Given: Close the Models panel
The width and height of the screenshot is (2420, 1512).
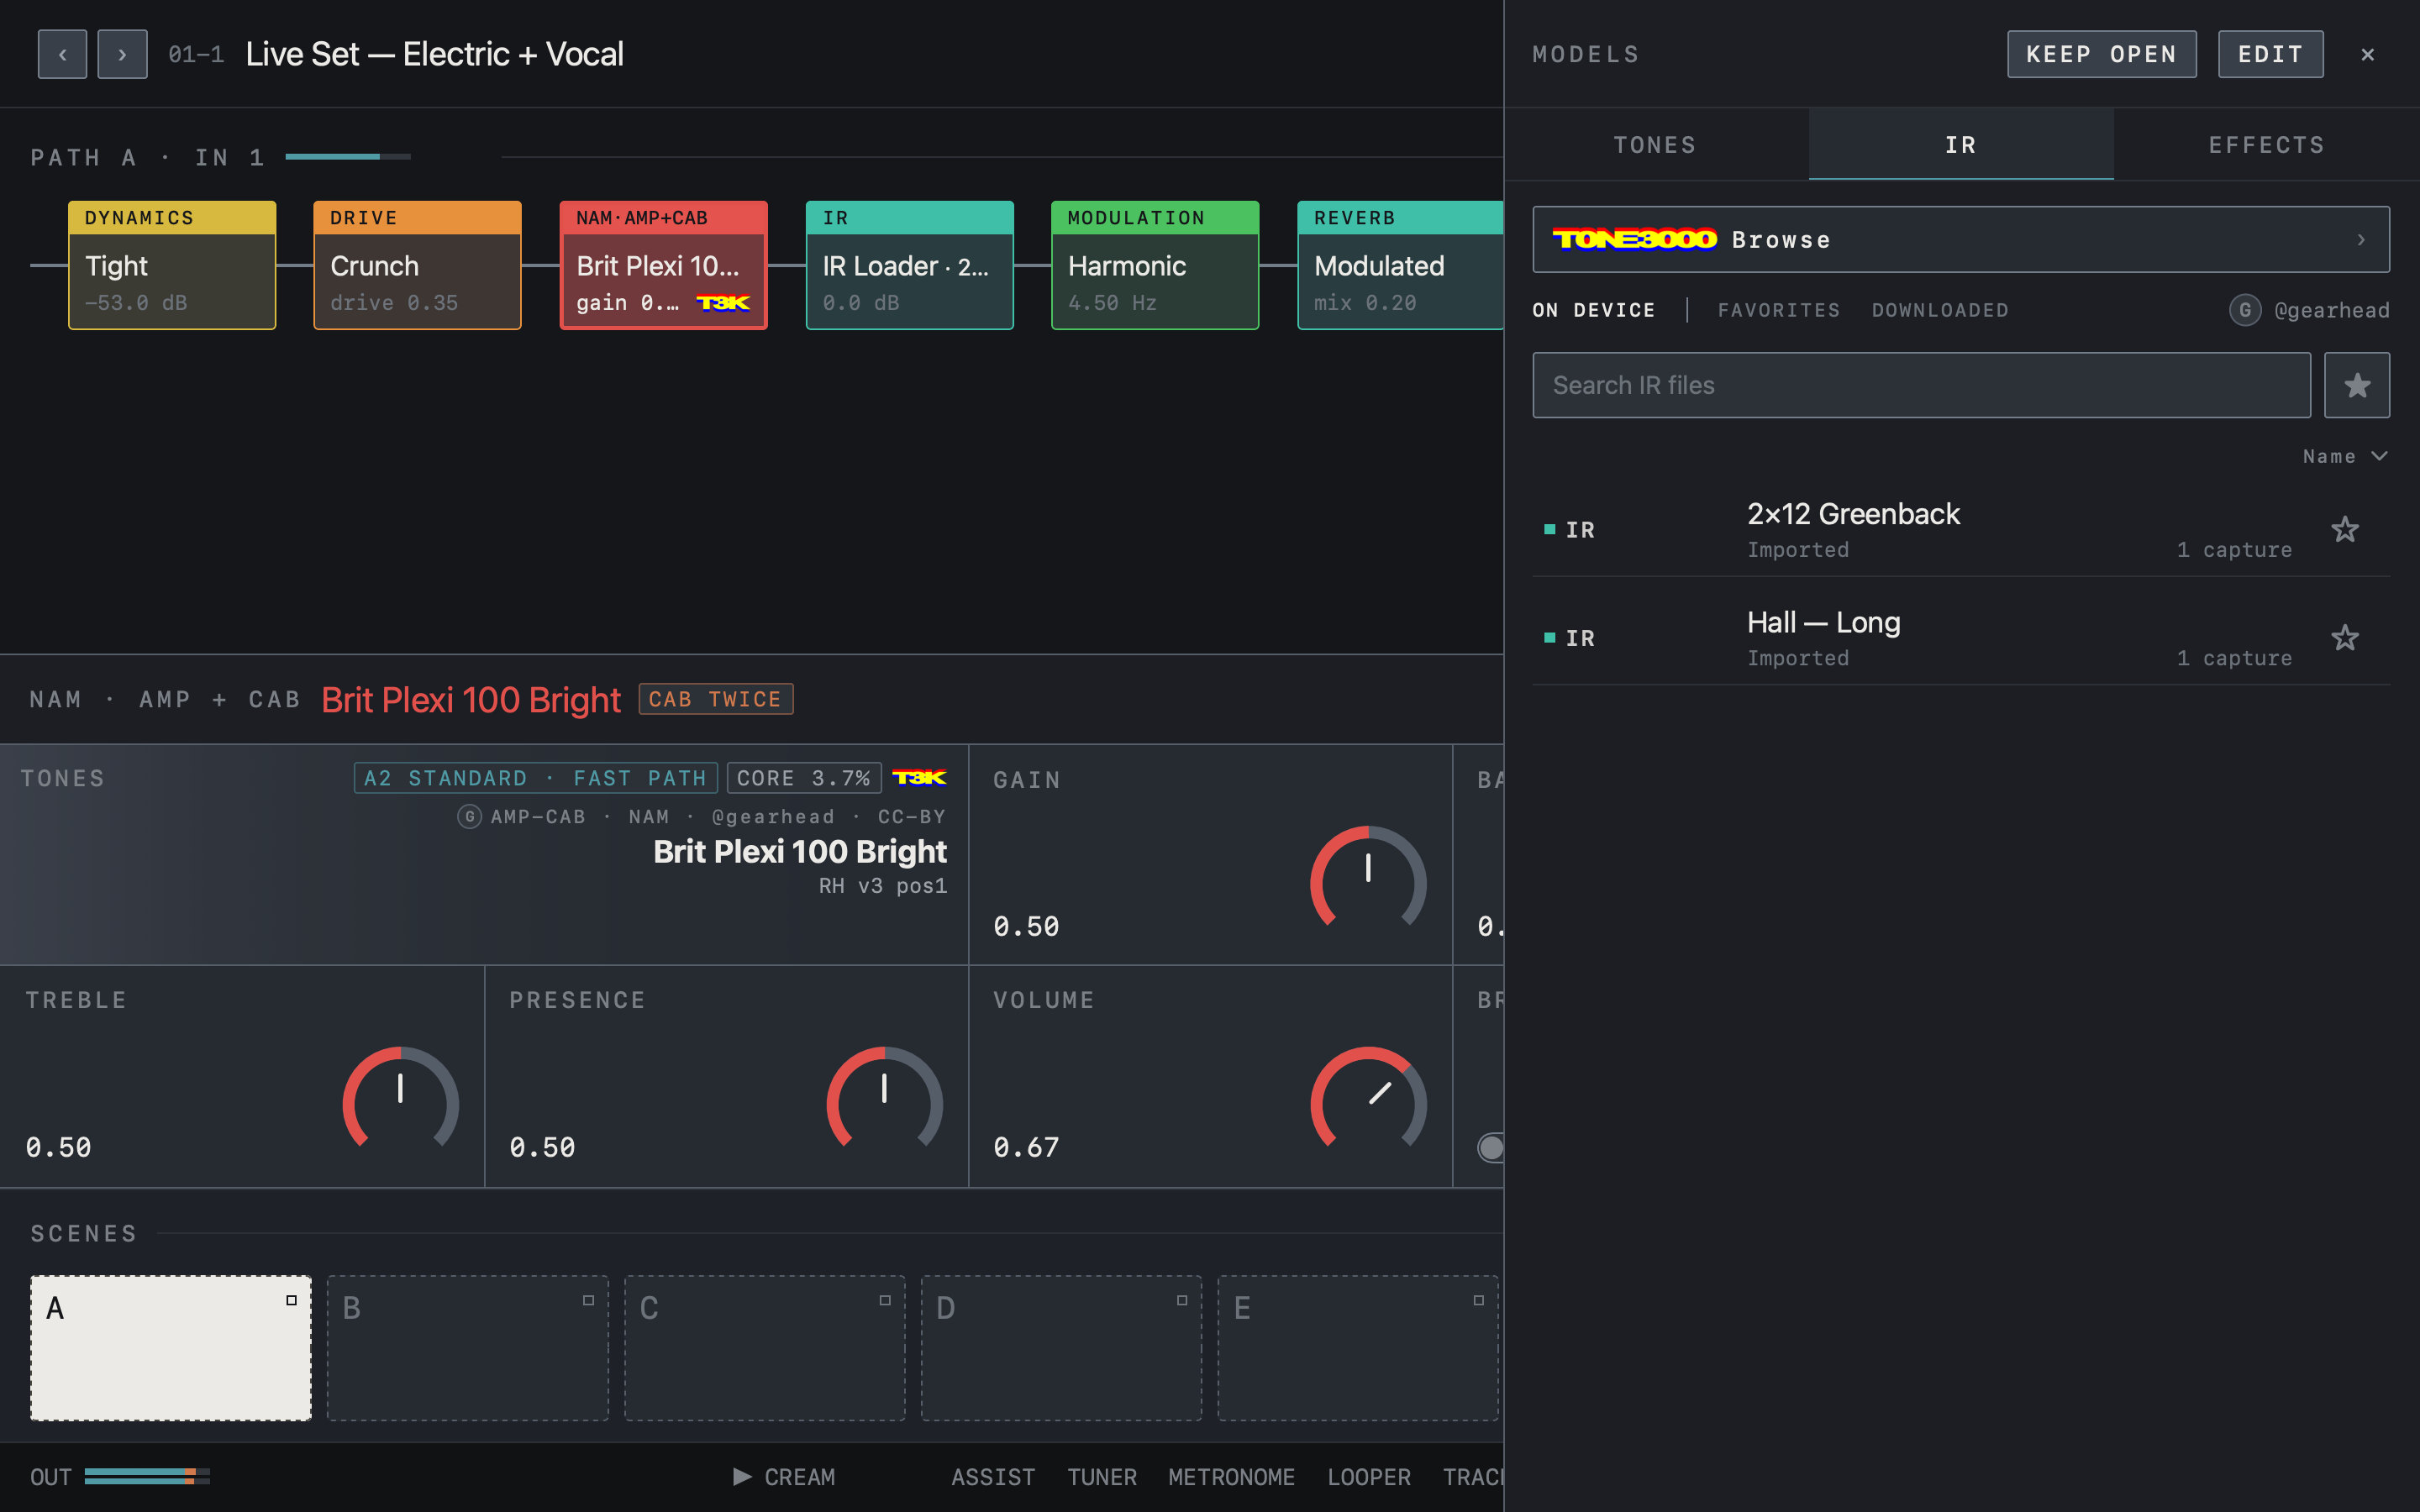Looking at the screenshot, I should [x=2367, y=54].
